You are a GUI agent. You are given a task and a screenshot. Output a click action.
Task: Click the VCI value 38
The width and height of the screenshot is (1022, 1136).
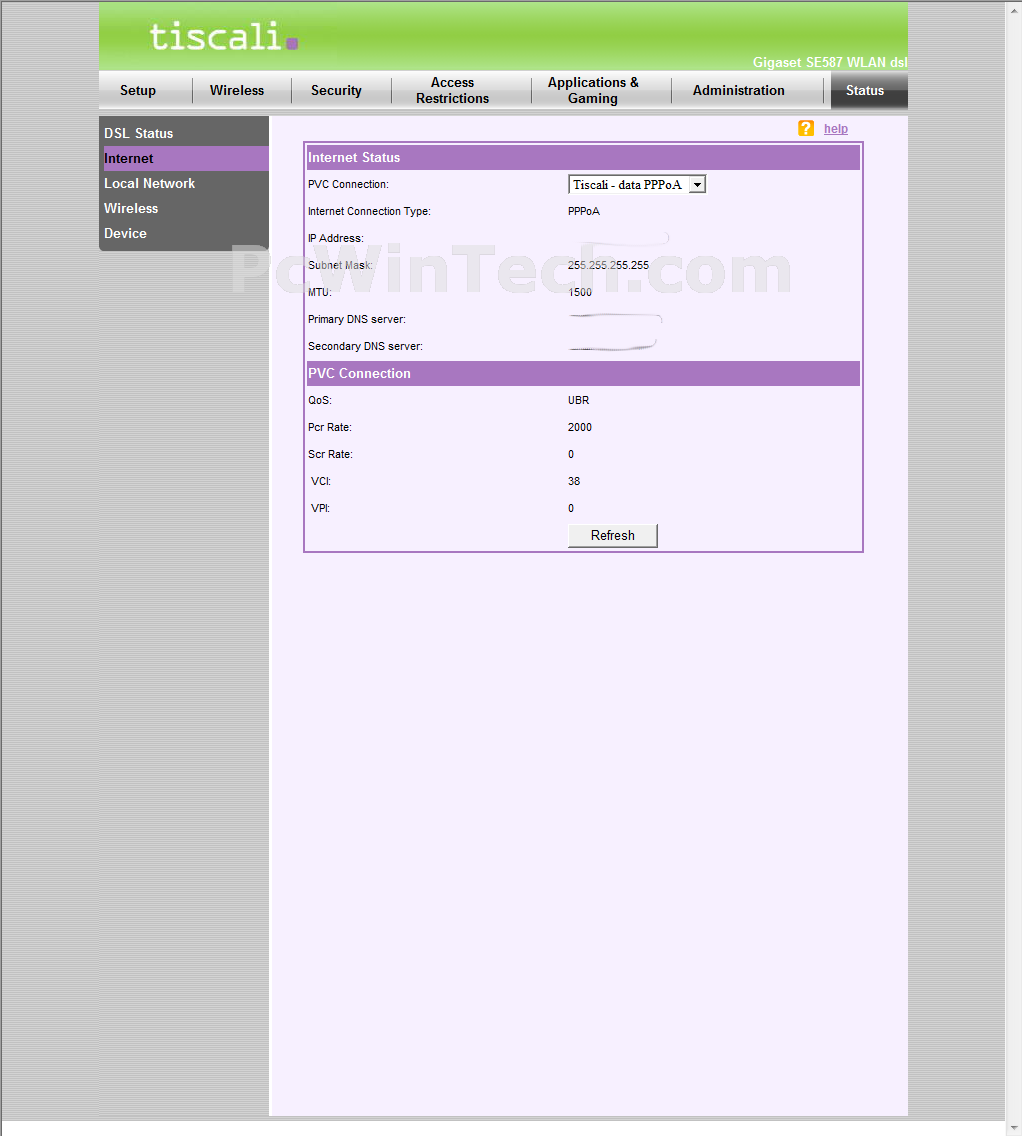(x=574, y=481)
